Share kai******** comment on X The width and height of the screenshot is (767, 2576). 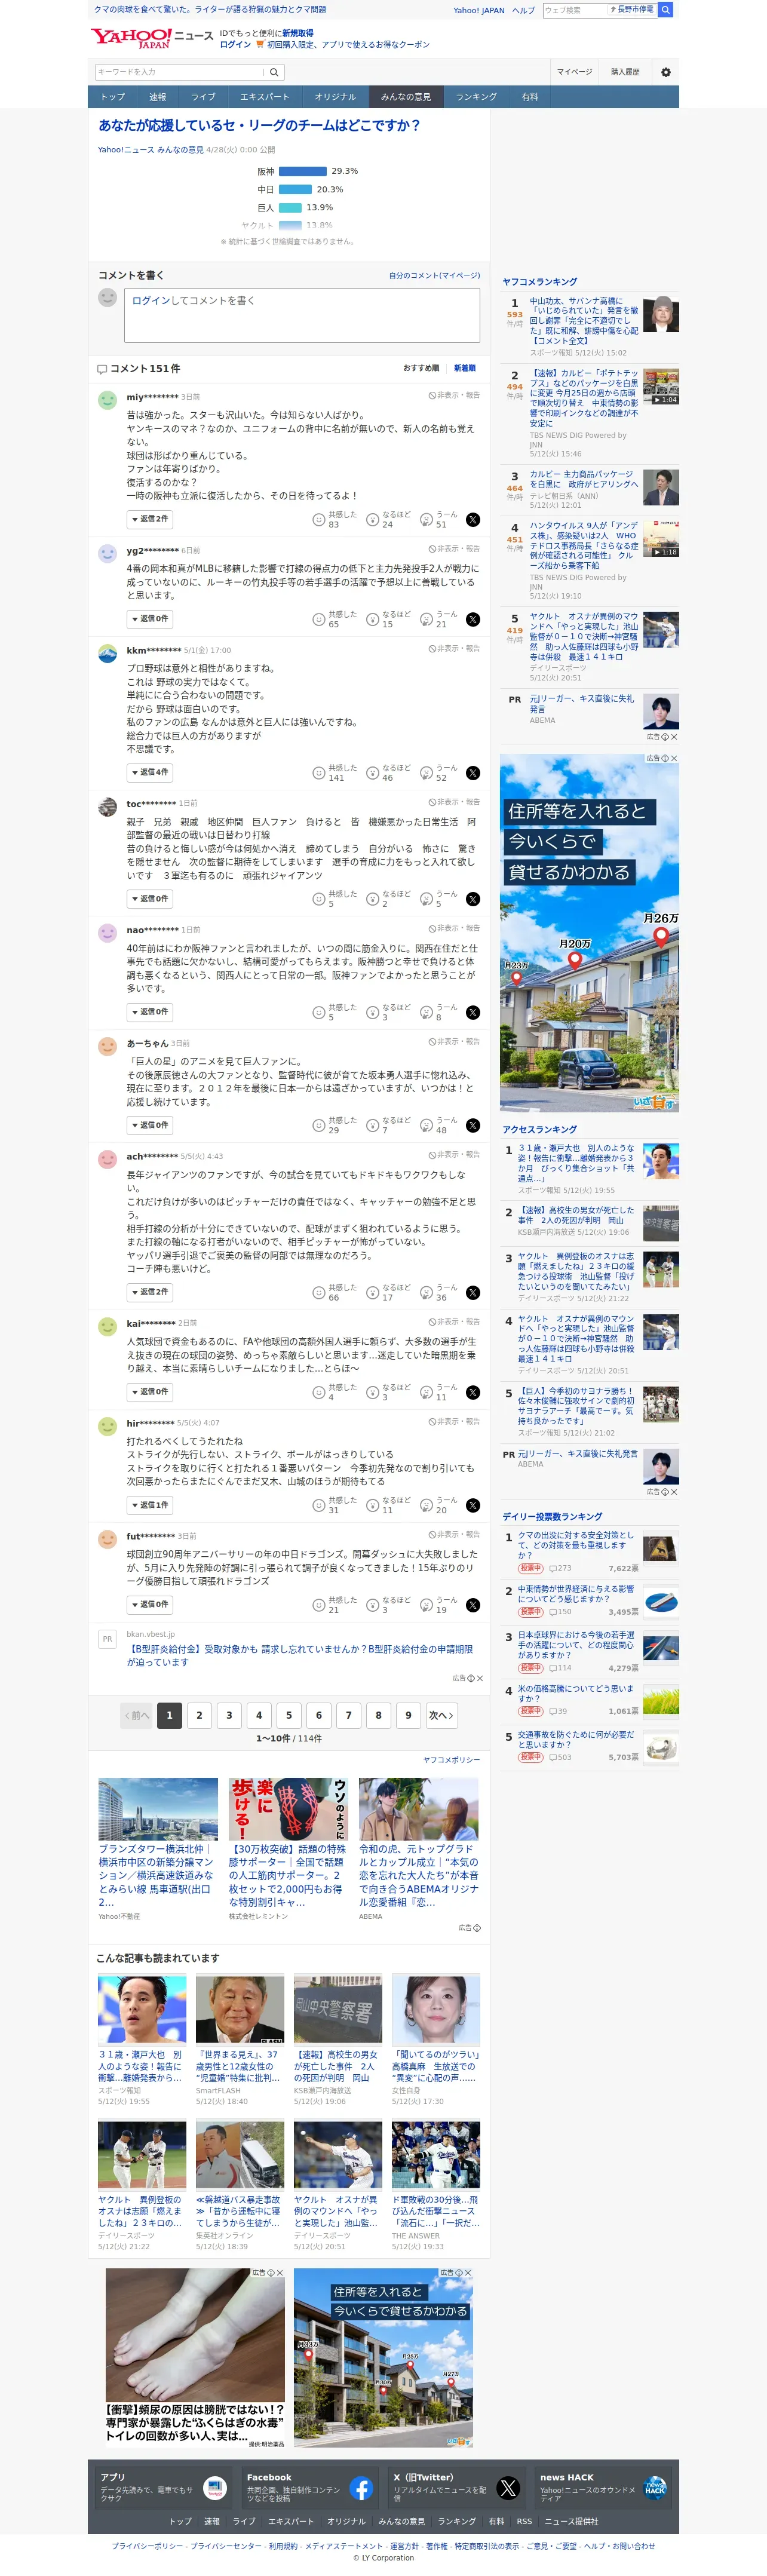tap(473, 1392)
